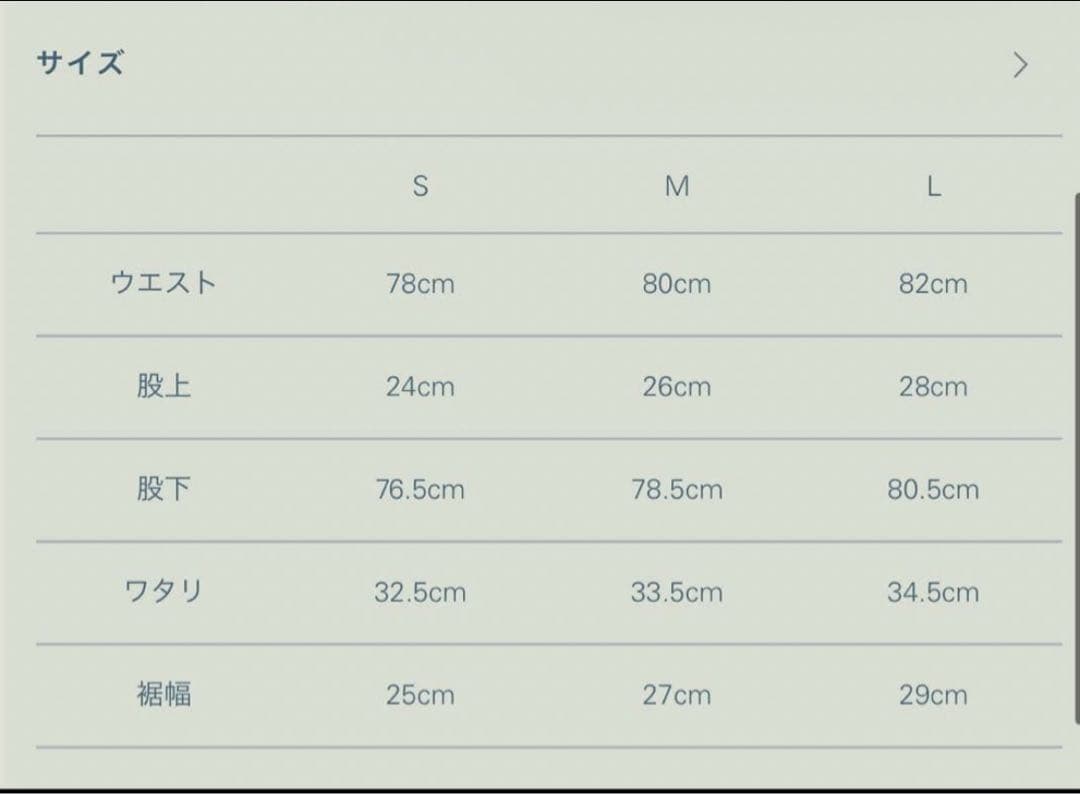Click the 裾幅 row label
The height and width of the screenshot is (794, 1080).
pyautogui.click(x=163, y=694)
